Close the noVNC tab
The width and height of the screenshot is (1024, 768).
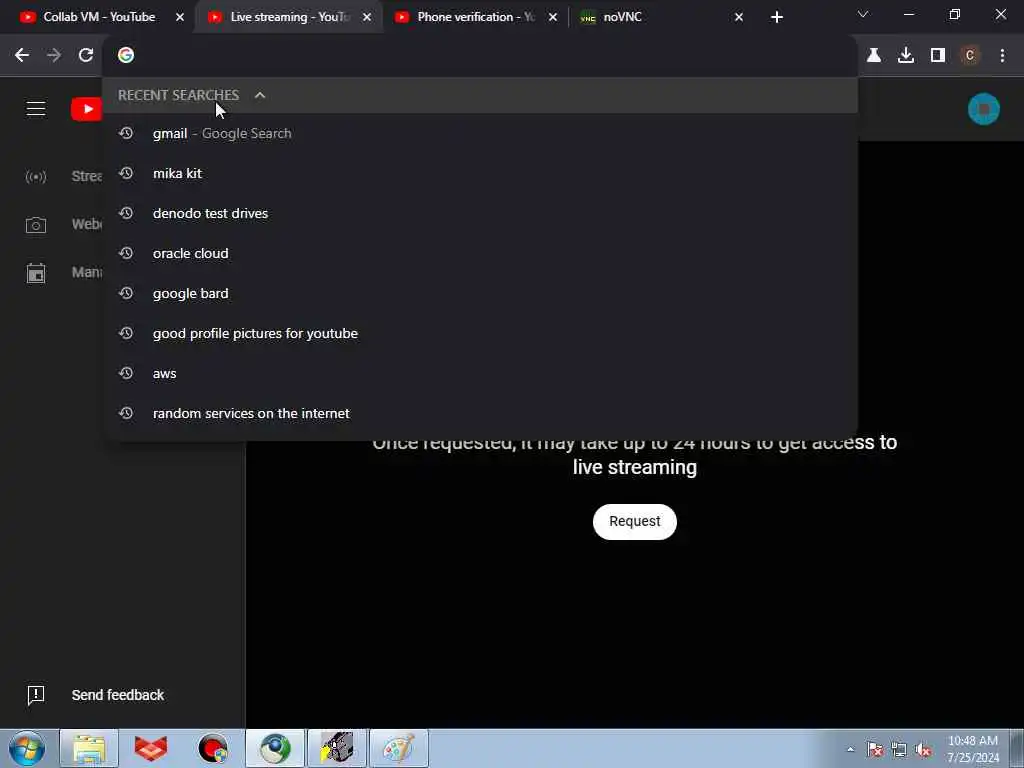pyautogui.click(x=739, y=18)
